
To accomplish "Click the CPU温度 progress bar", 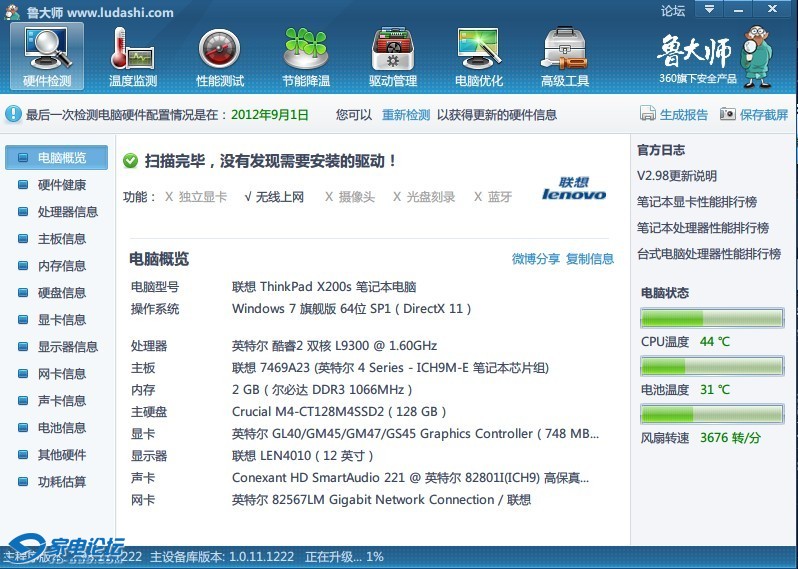I will point(712,319).
